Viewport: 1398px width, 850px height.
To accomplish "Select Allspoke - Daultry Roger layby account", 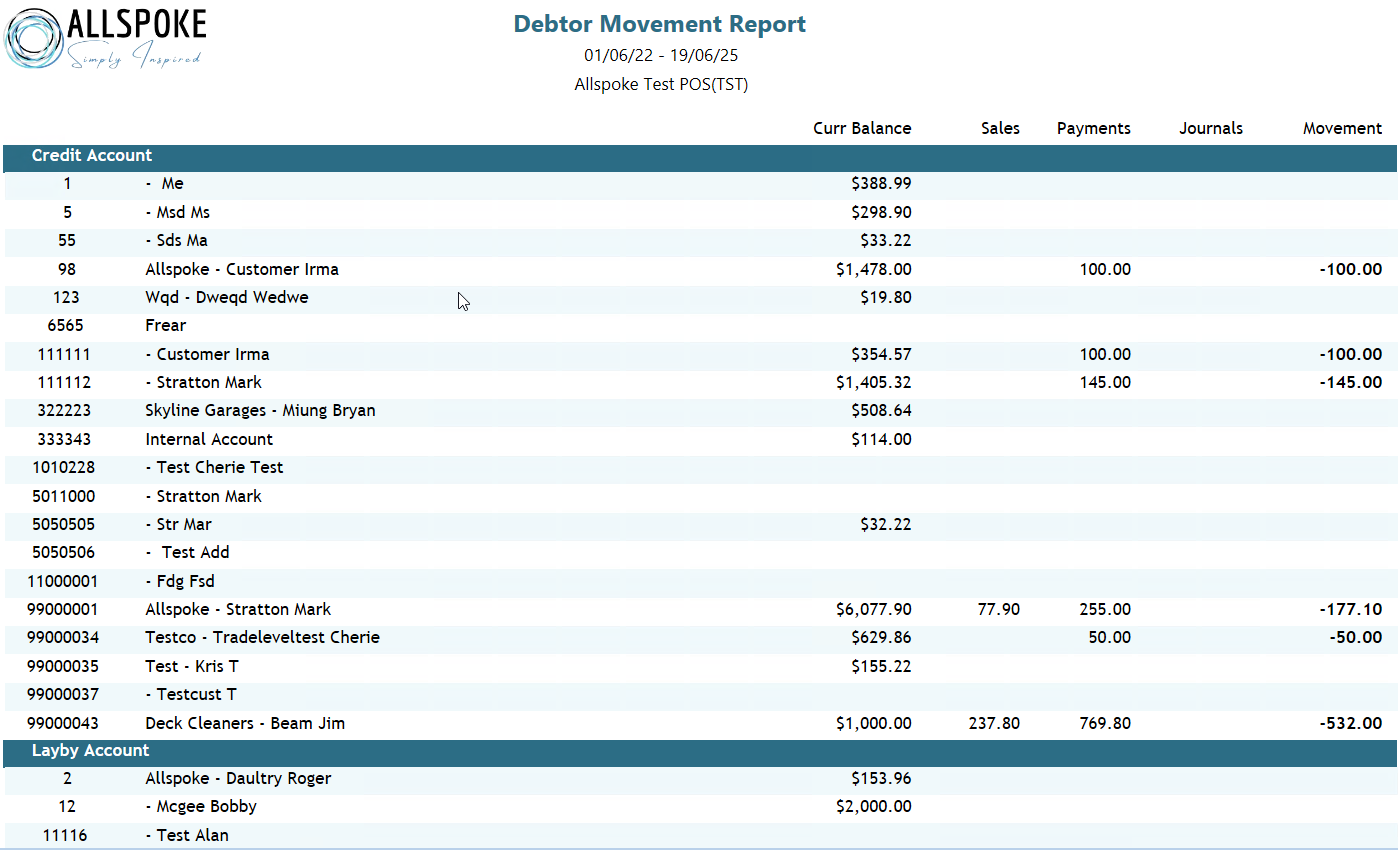I will pos(238,778).
